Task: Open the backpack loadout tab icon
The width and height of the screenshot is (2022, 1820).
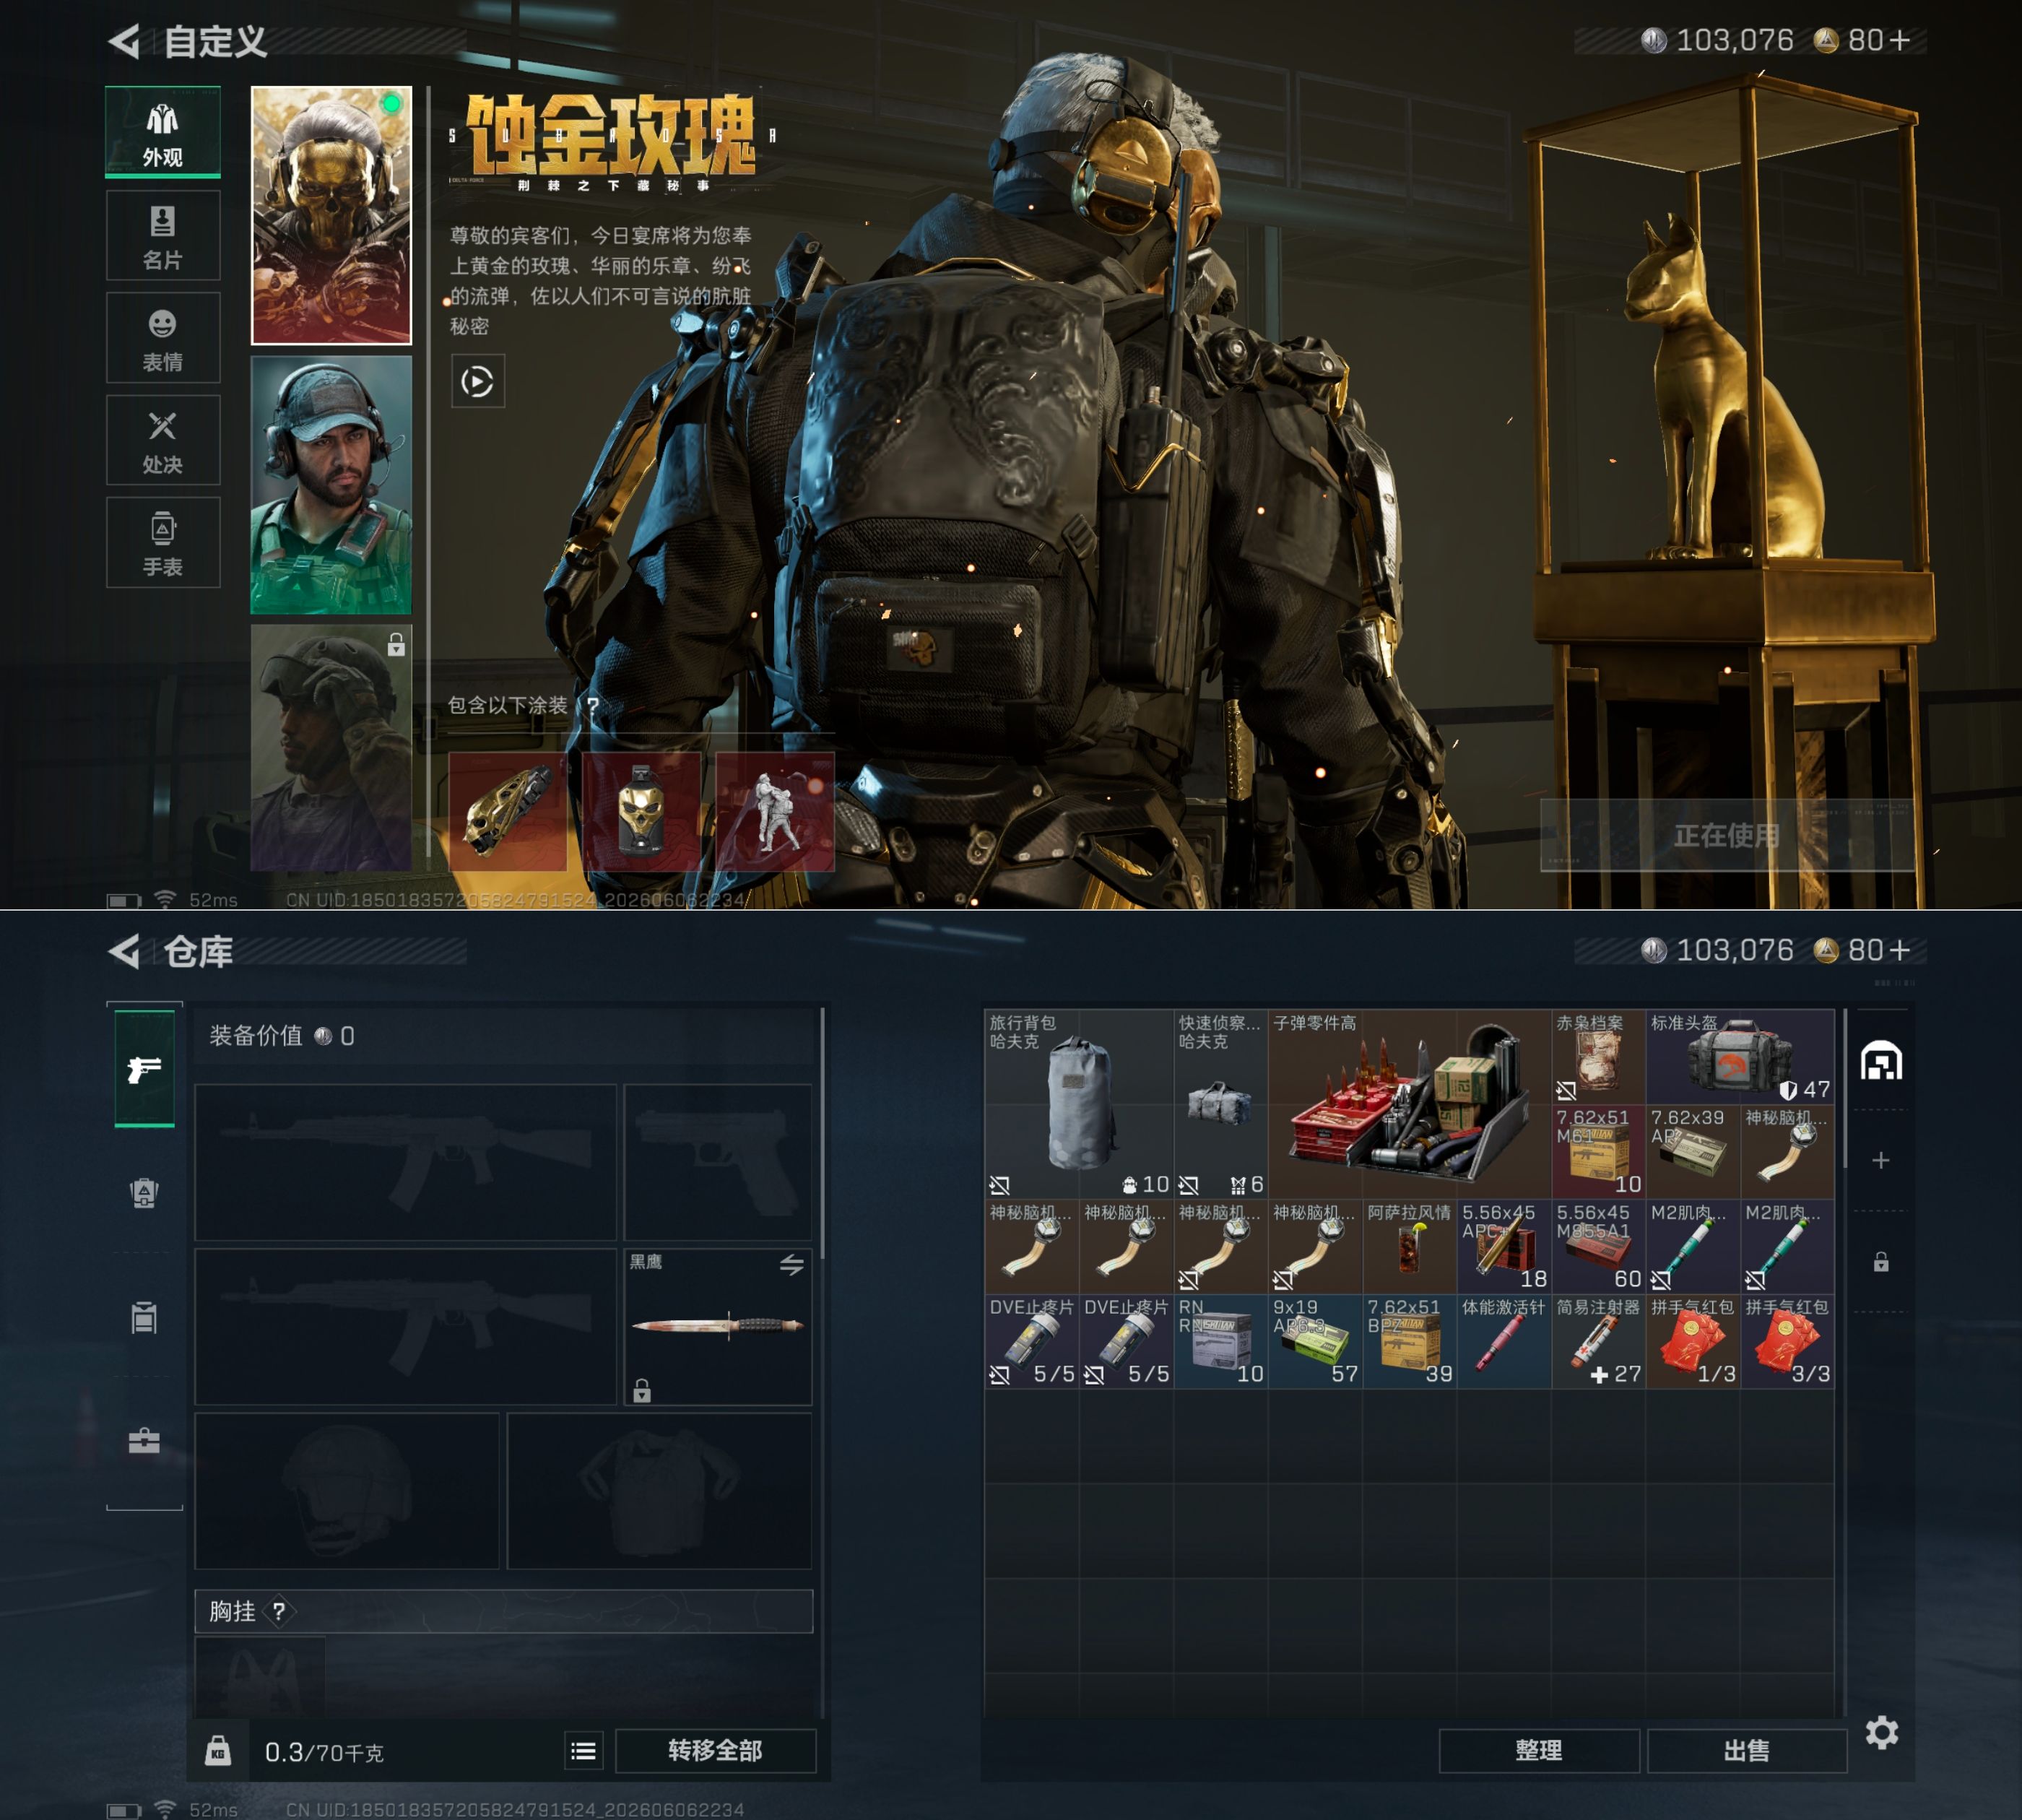Action: click(x=145, y=1193)
